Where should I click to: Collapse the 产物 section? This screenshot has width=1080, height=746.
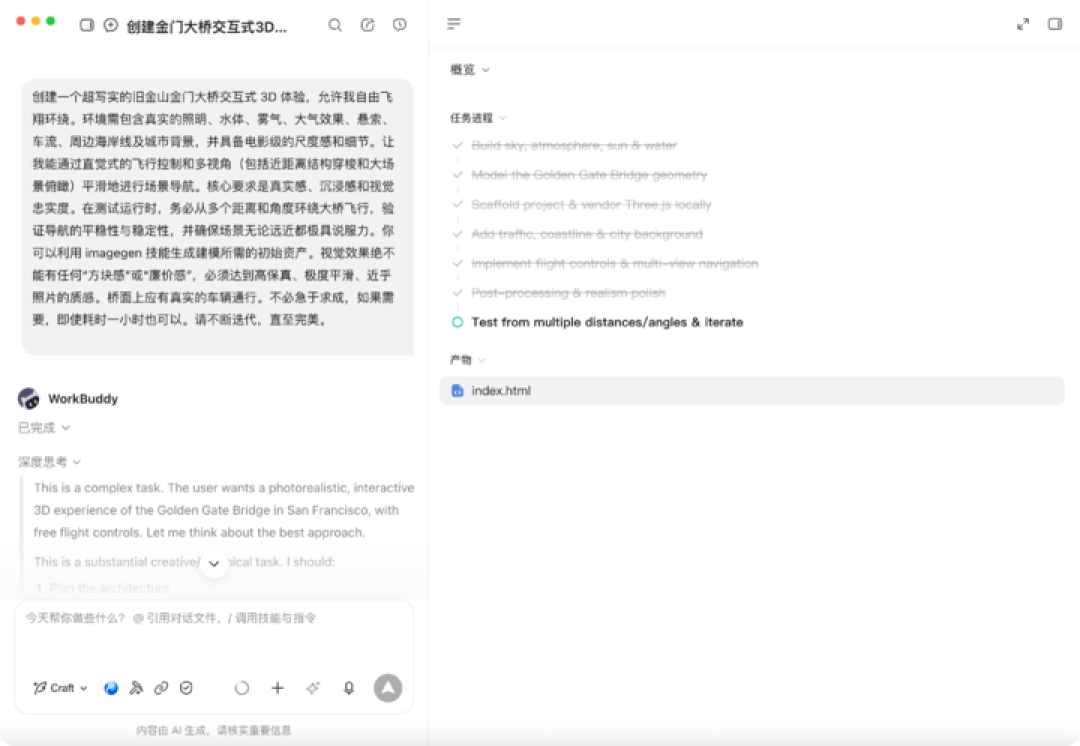[468, 360]
